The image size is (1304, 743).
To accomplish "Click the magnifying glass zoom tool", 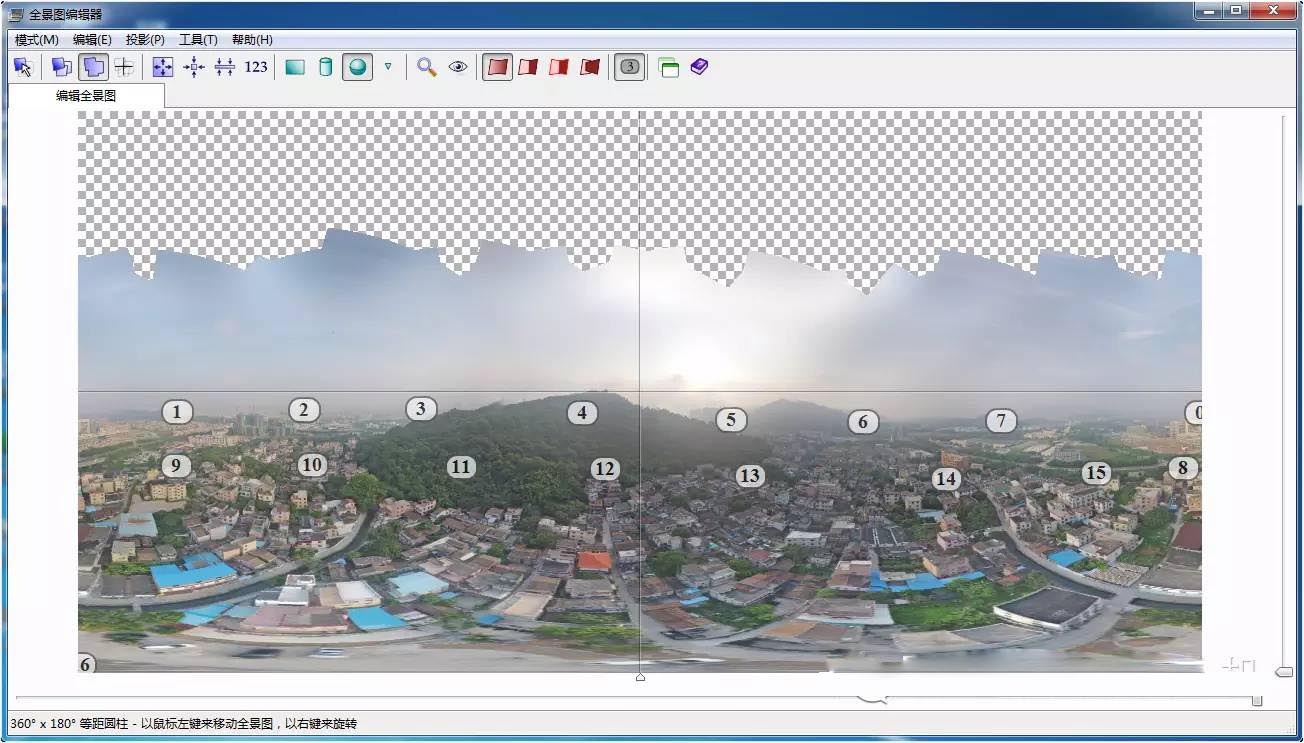I will click(x=427, y=67).
